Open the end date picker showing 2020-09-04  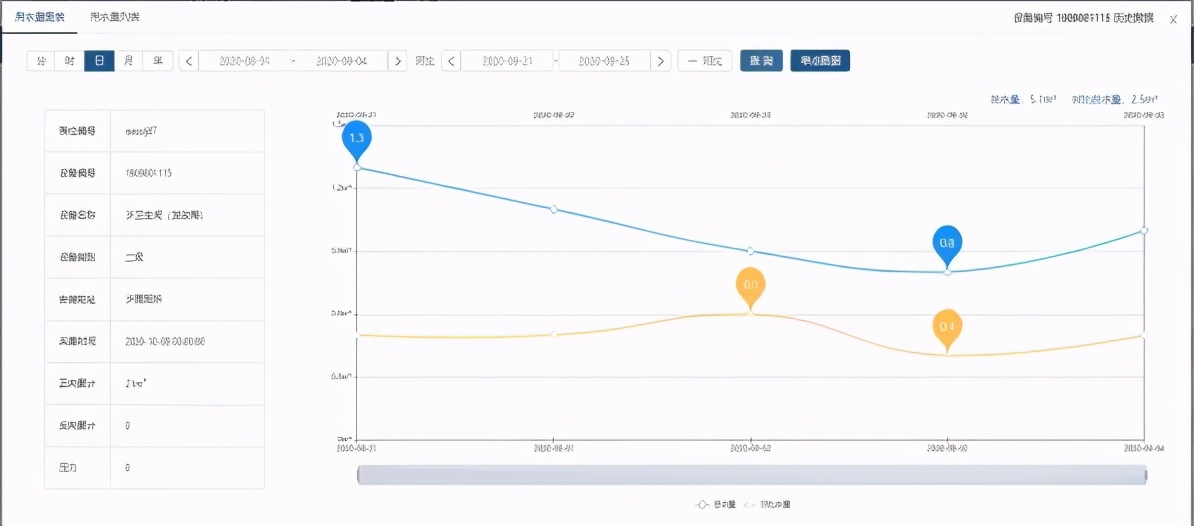[x=342, y=61]
